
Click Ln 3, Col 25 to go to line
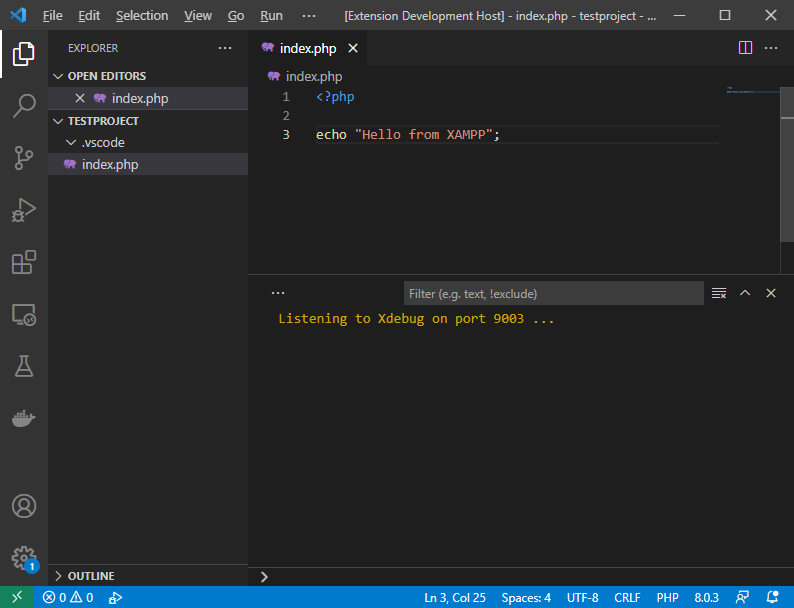(454, 597)
